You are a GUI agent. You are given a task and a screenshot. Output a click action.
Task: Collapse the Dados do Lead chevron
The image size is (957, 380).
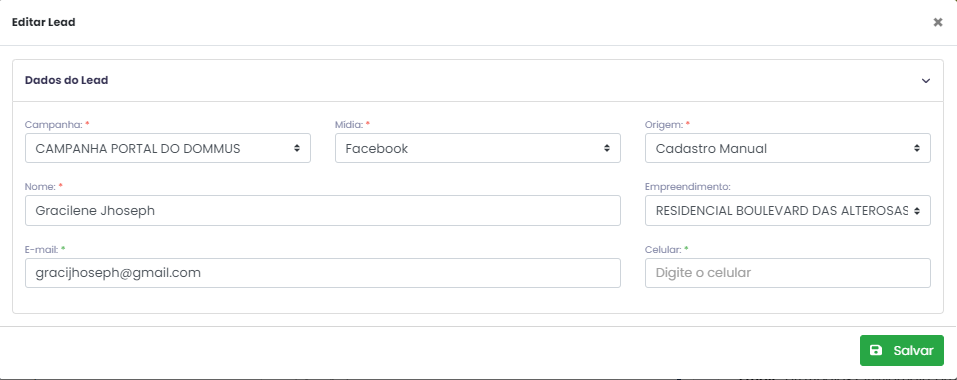pyautogui.click(x=925, y=81)
